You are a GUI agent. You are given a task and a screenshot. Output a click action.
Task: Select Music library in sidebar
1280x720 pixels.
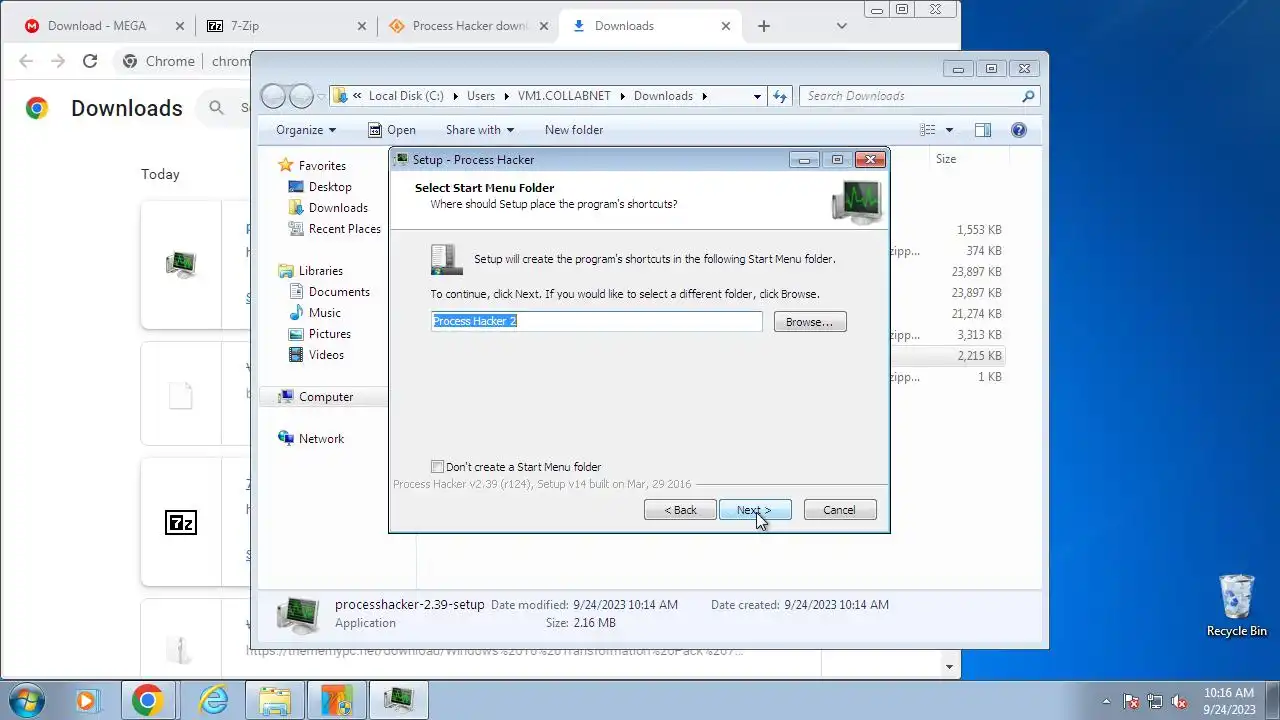tap(324, 313)
